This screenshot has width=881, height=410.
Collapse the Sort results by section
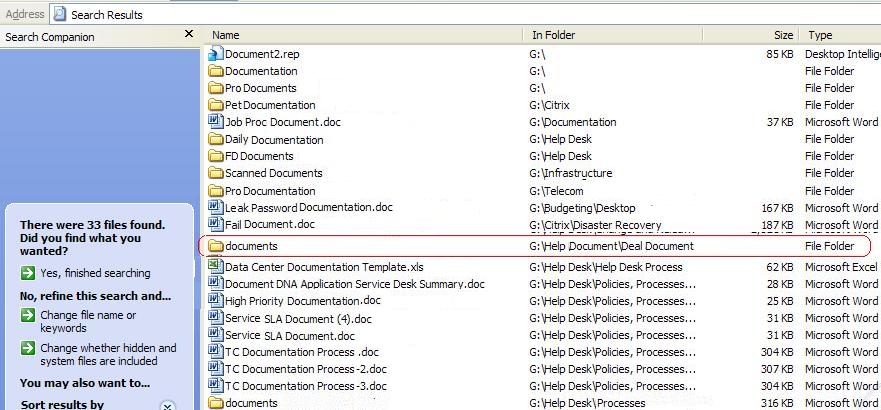tap(168, 406)
